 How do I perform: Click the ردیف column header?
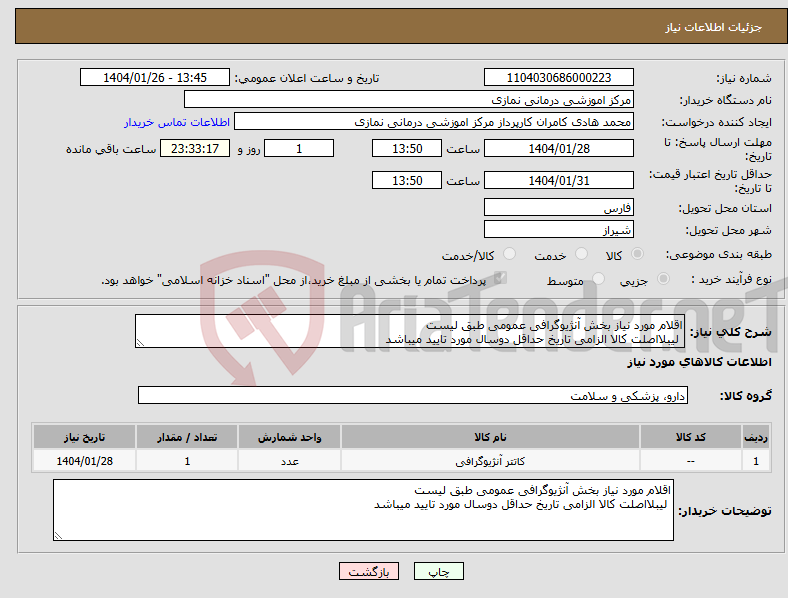pos(756,437)
